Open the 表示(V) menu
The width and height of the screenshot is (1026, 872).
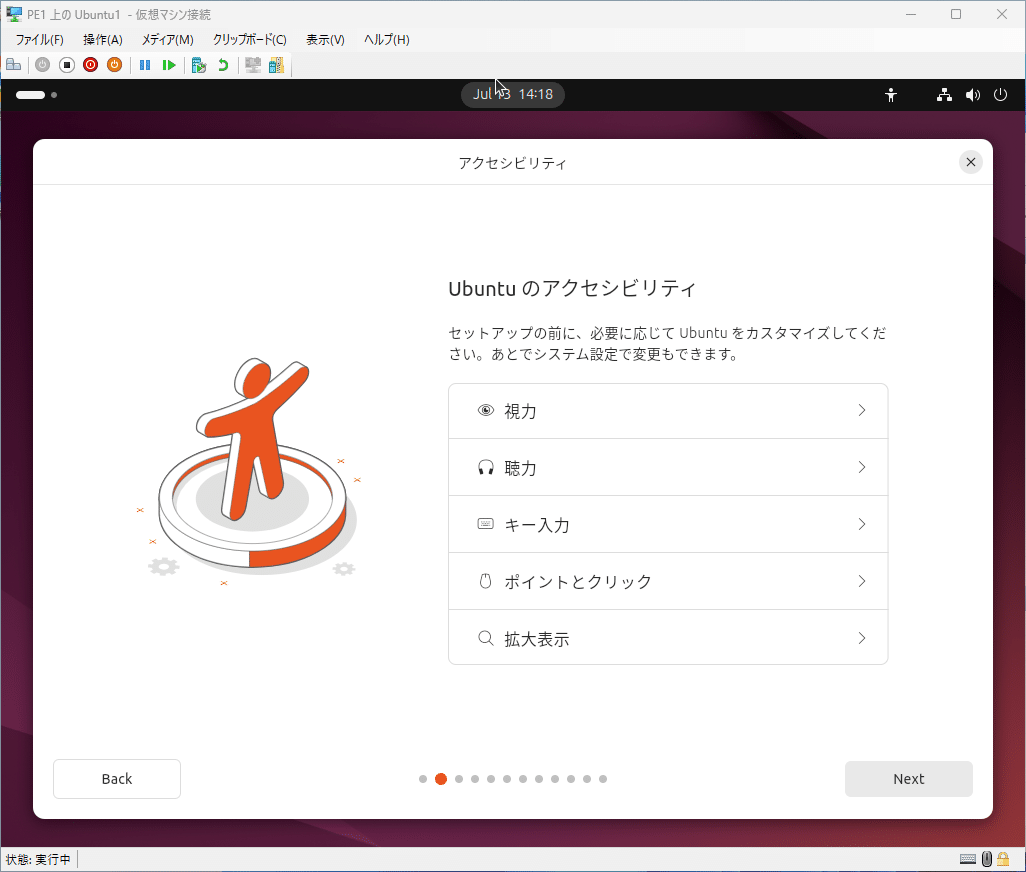[x=325, y=40]
